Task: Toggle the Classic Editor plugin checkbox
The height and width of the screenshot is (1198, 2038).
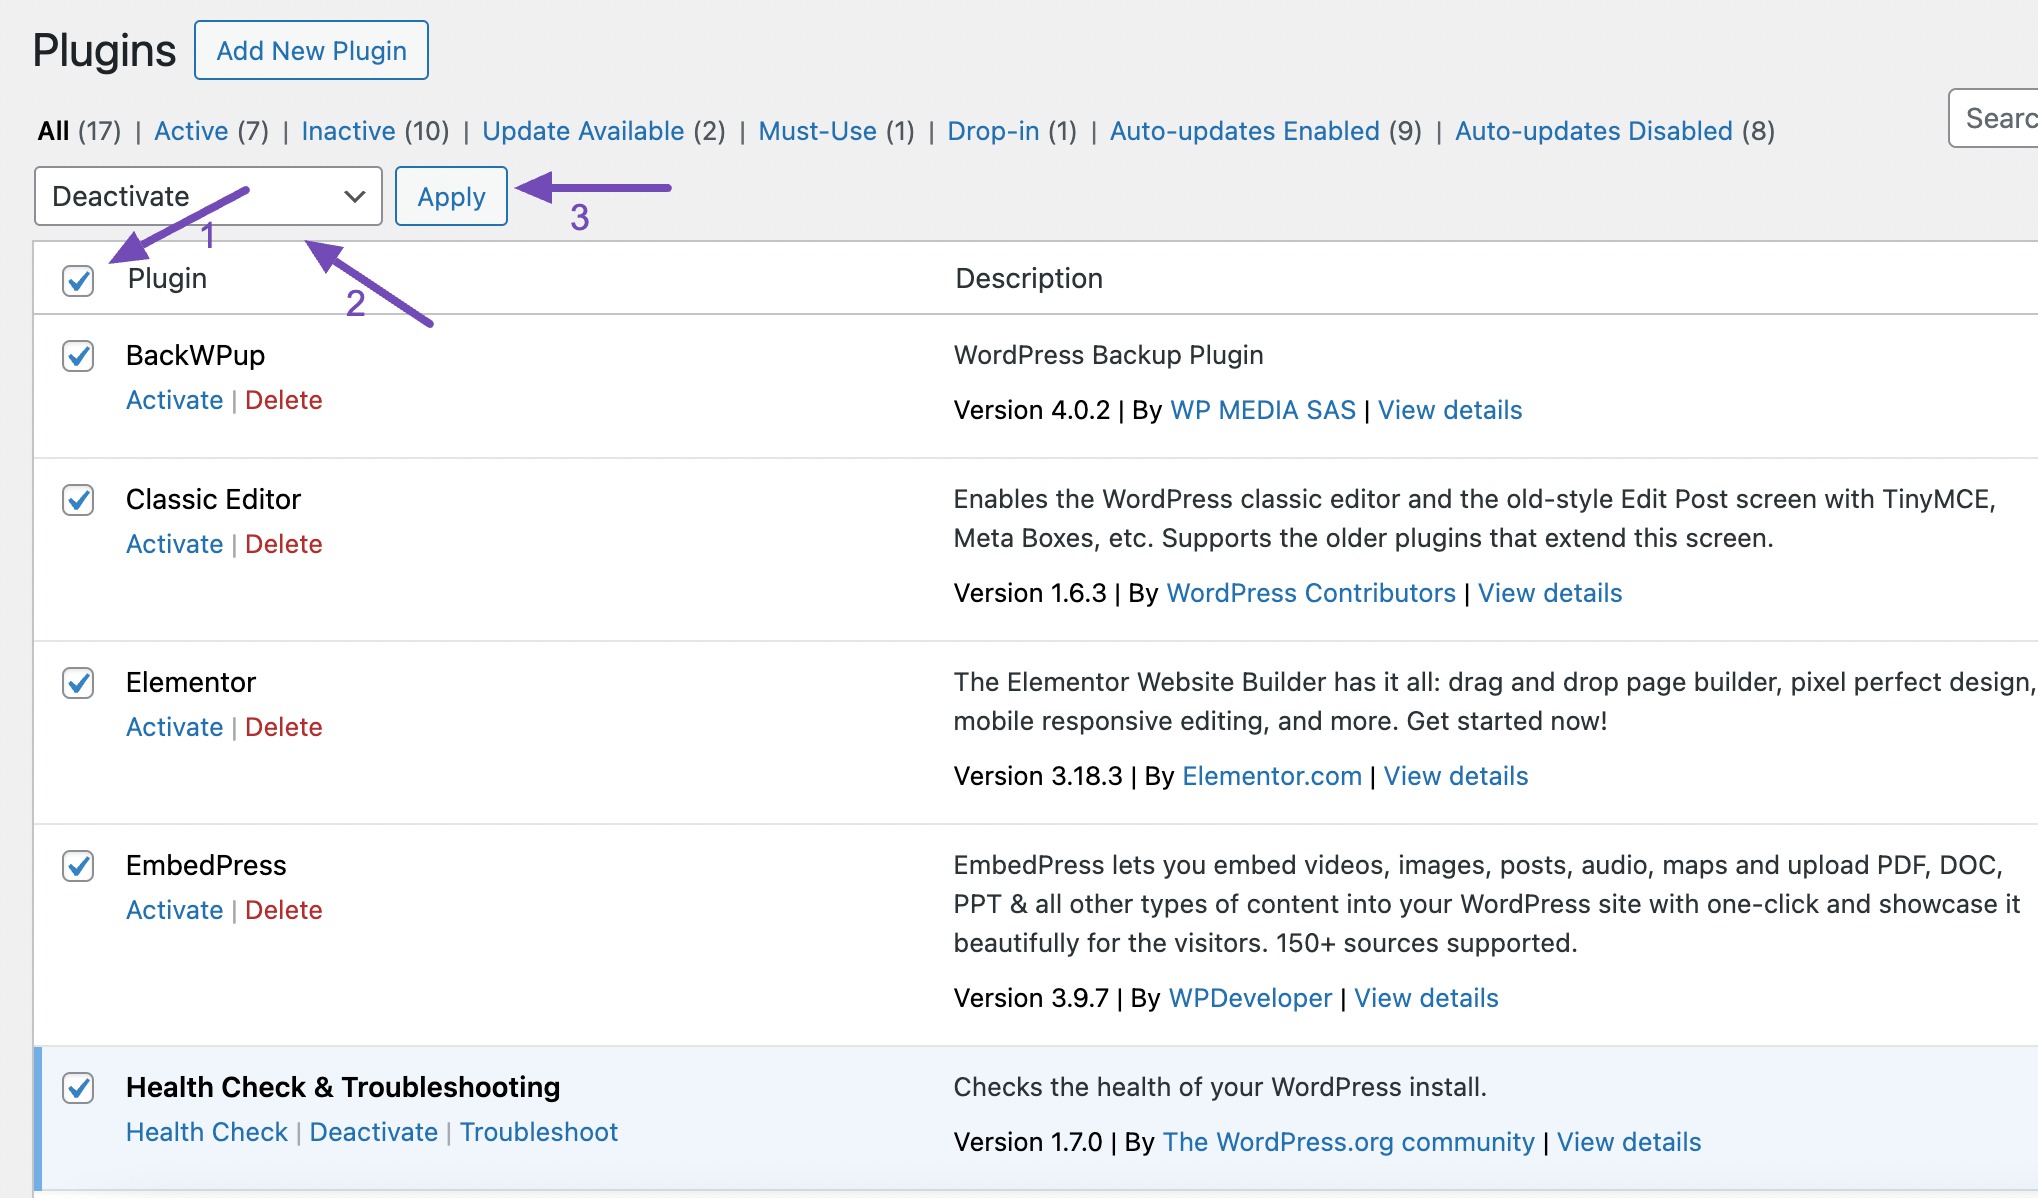Action: coord(78,499)
